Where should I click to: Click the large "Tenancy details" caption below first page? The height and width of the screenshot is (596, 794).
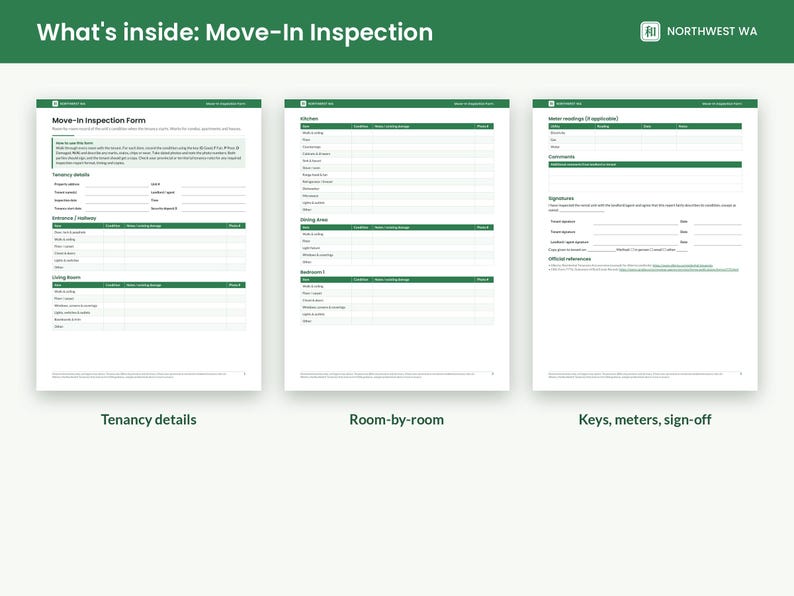pyautogui.click(x=148, y=419)
